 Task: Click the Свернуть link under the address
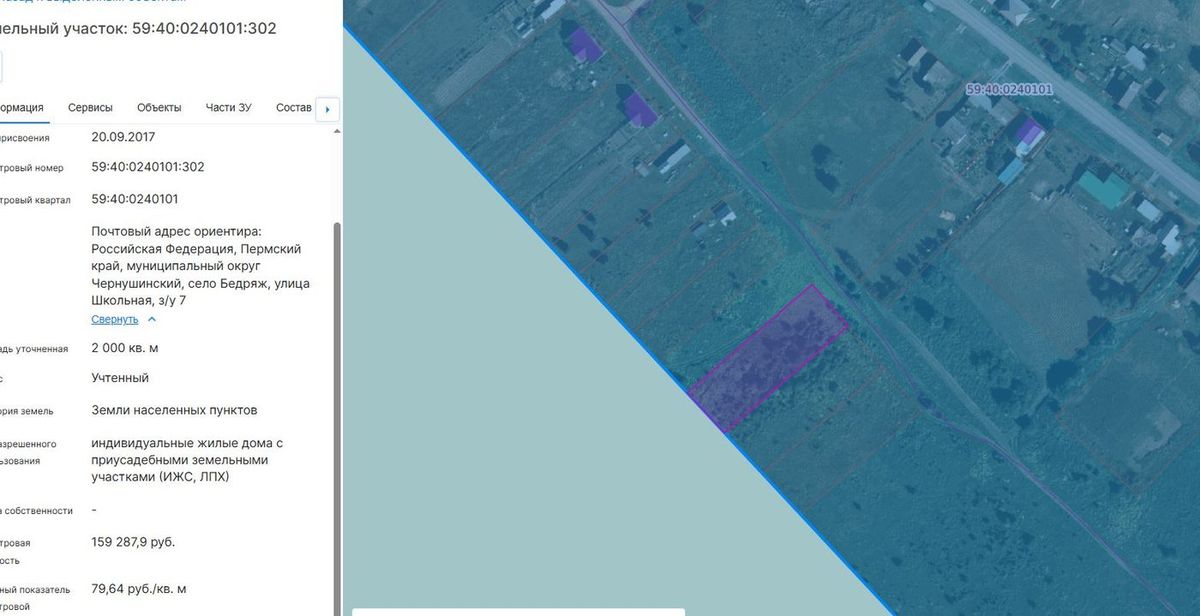[115, 319]
